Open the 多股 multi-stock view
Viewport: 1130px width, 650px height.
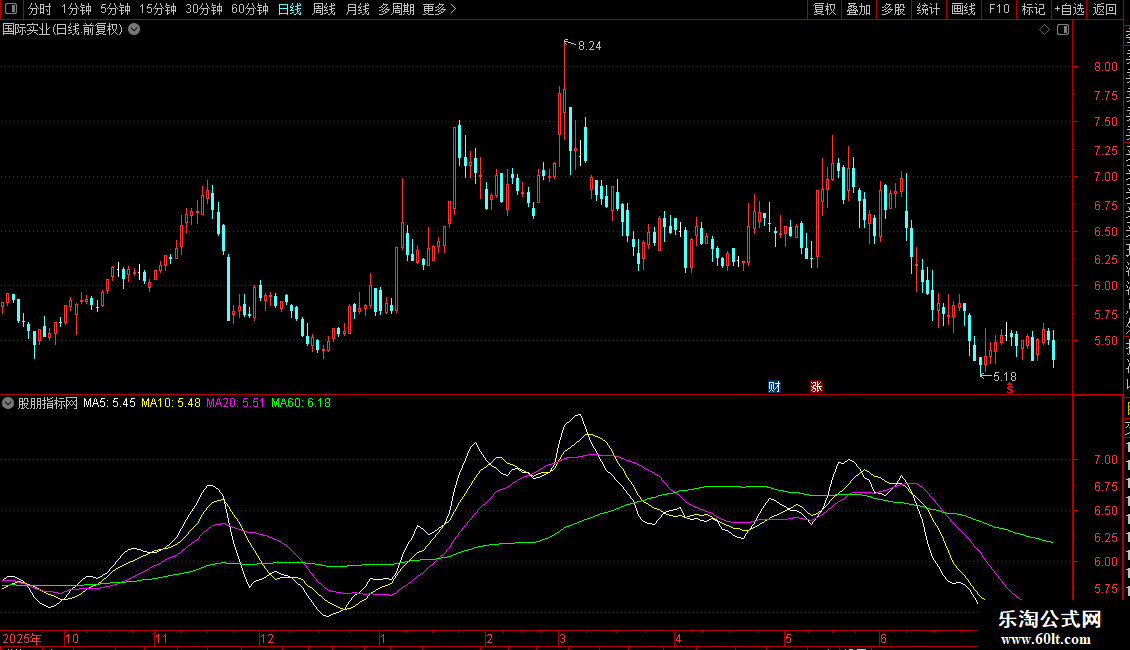[893, 9]
